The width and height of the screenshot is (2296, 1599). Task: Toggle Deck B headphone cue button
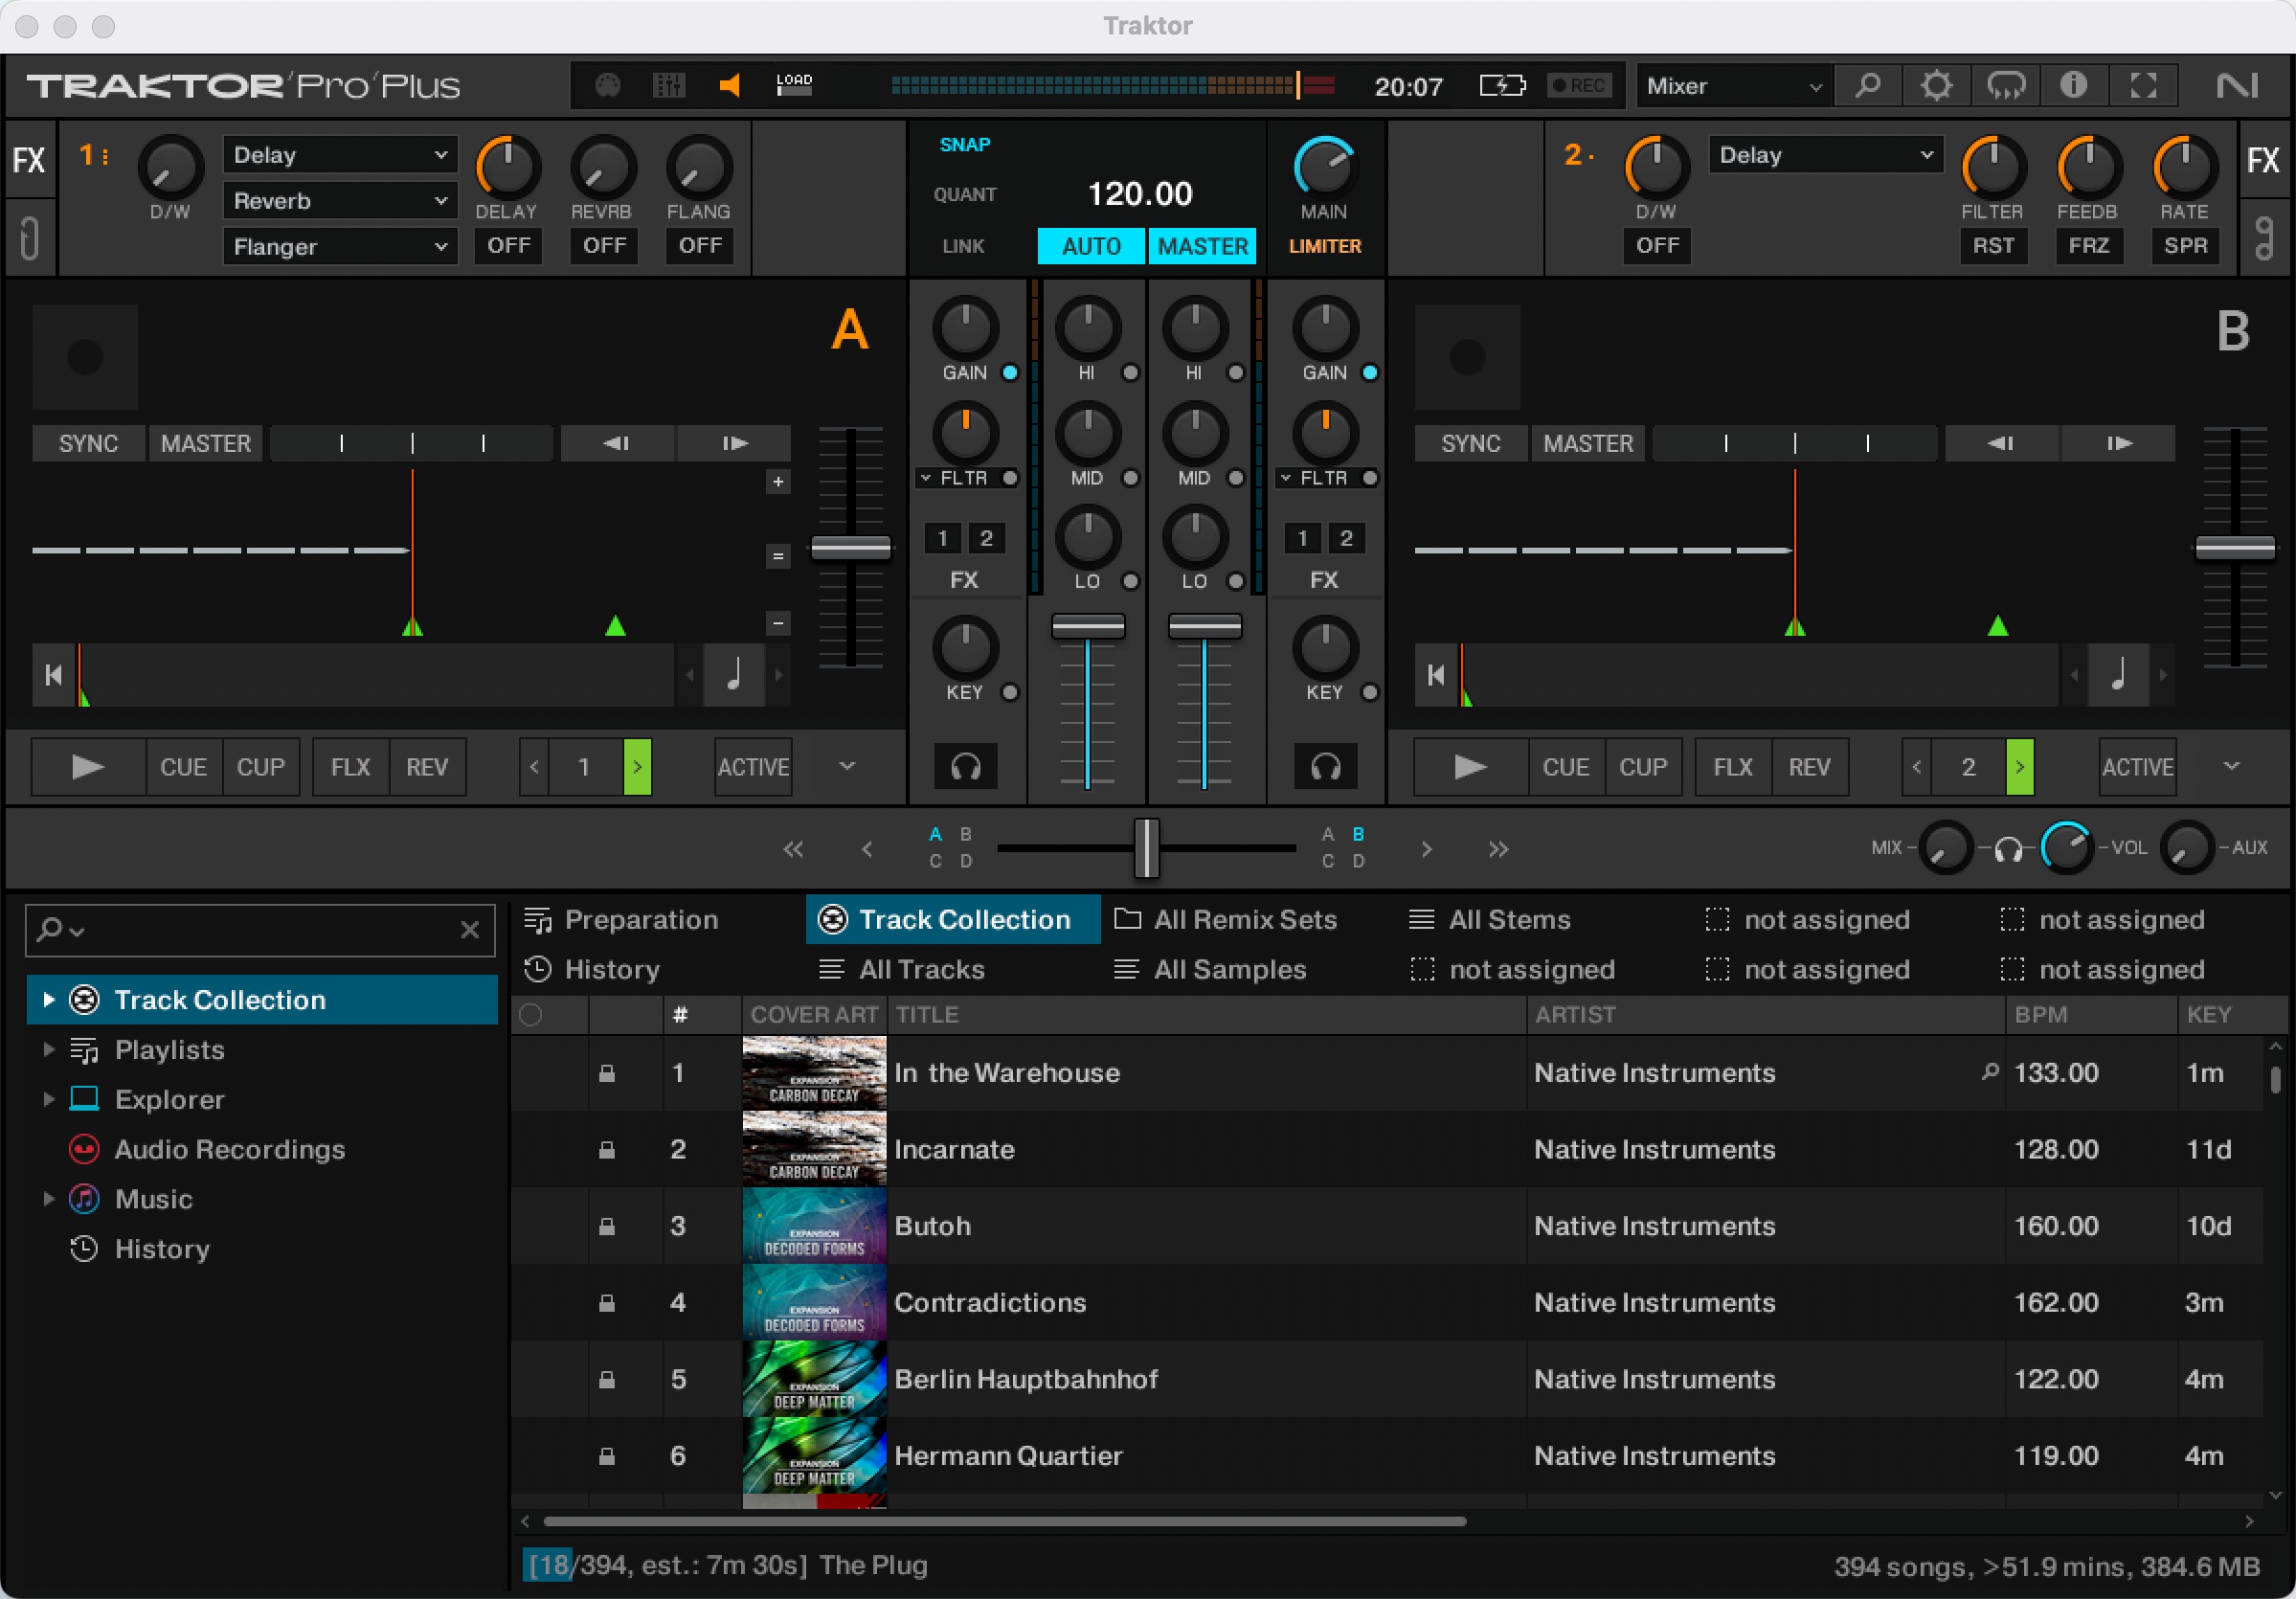tap(1325, 767)
